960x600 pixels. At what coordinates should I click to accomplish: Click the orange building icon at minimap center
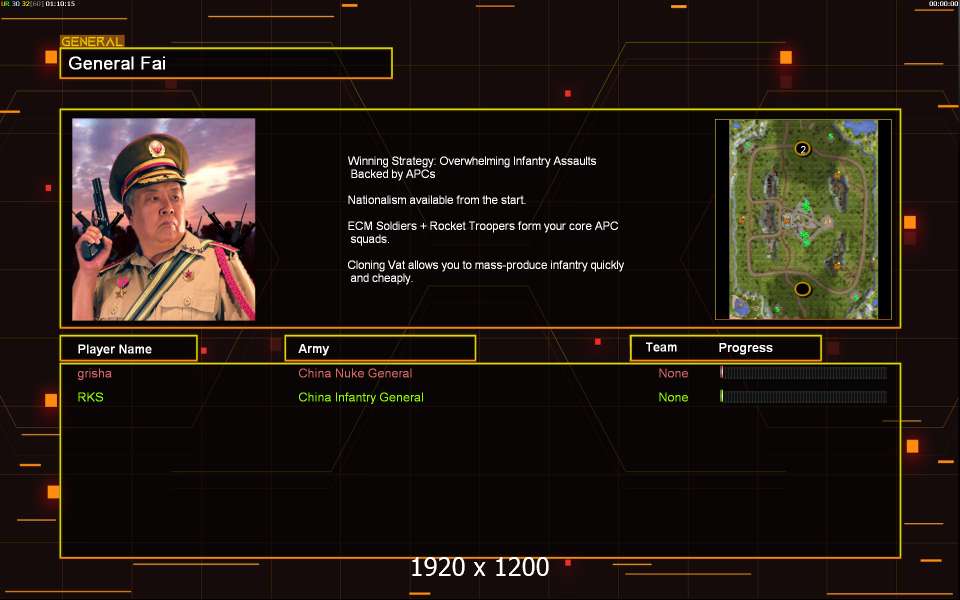click(787, 220)
